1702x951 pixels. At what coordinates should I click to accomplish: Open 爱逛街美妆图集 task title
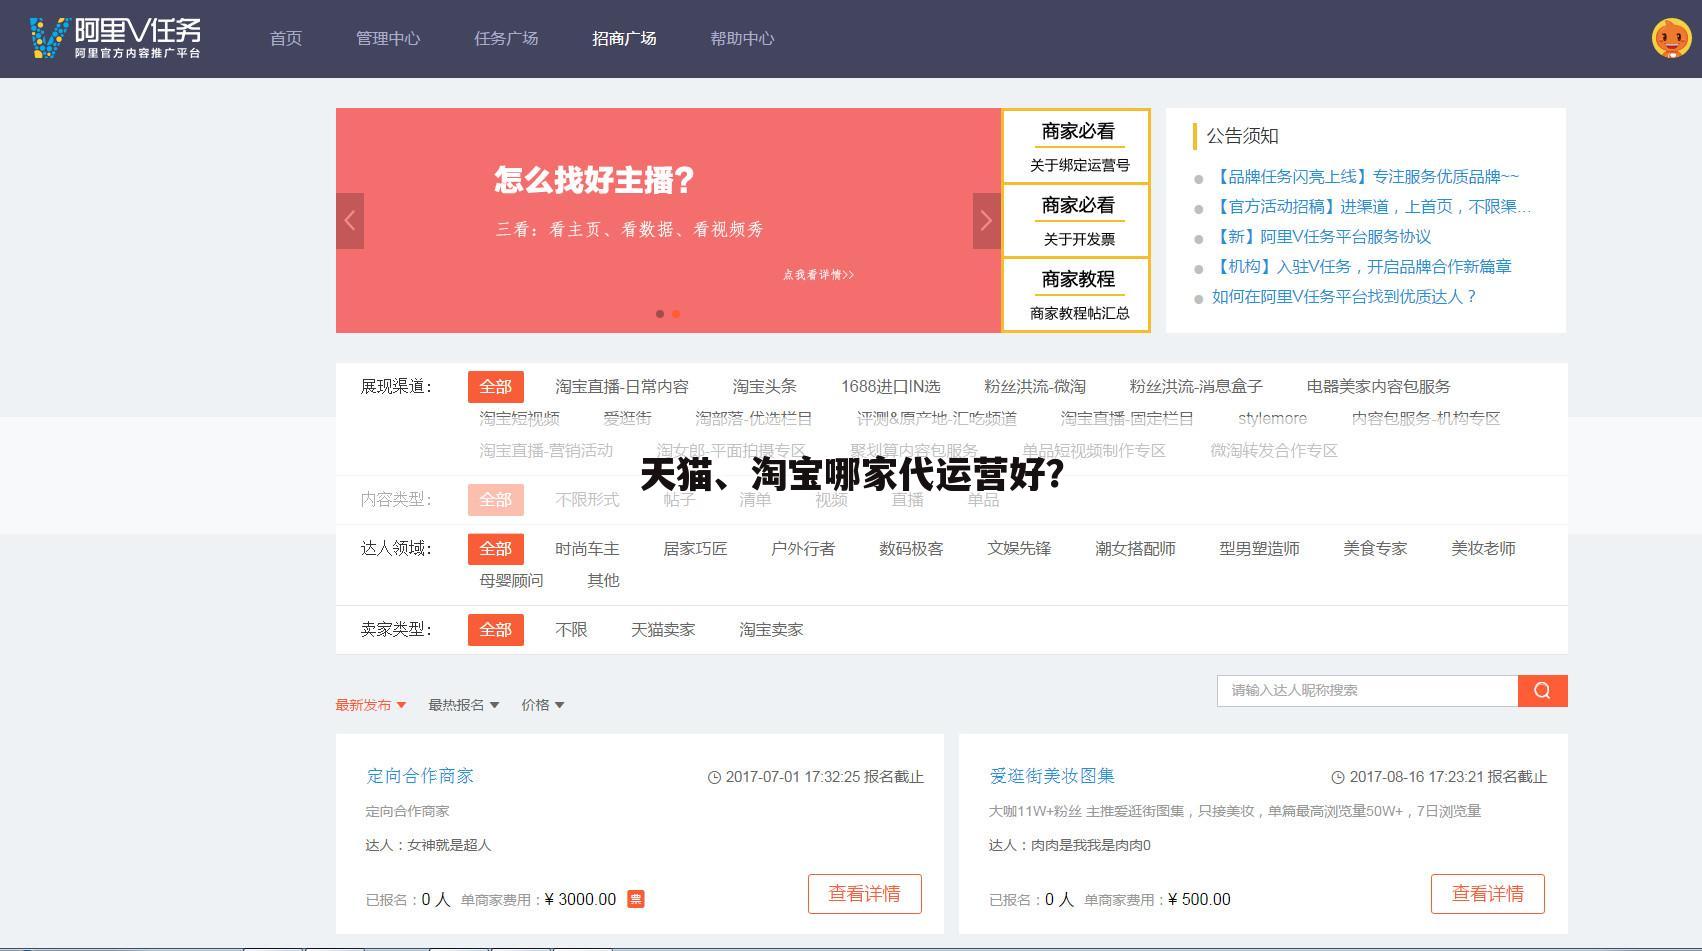[x=1052, y=776]
